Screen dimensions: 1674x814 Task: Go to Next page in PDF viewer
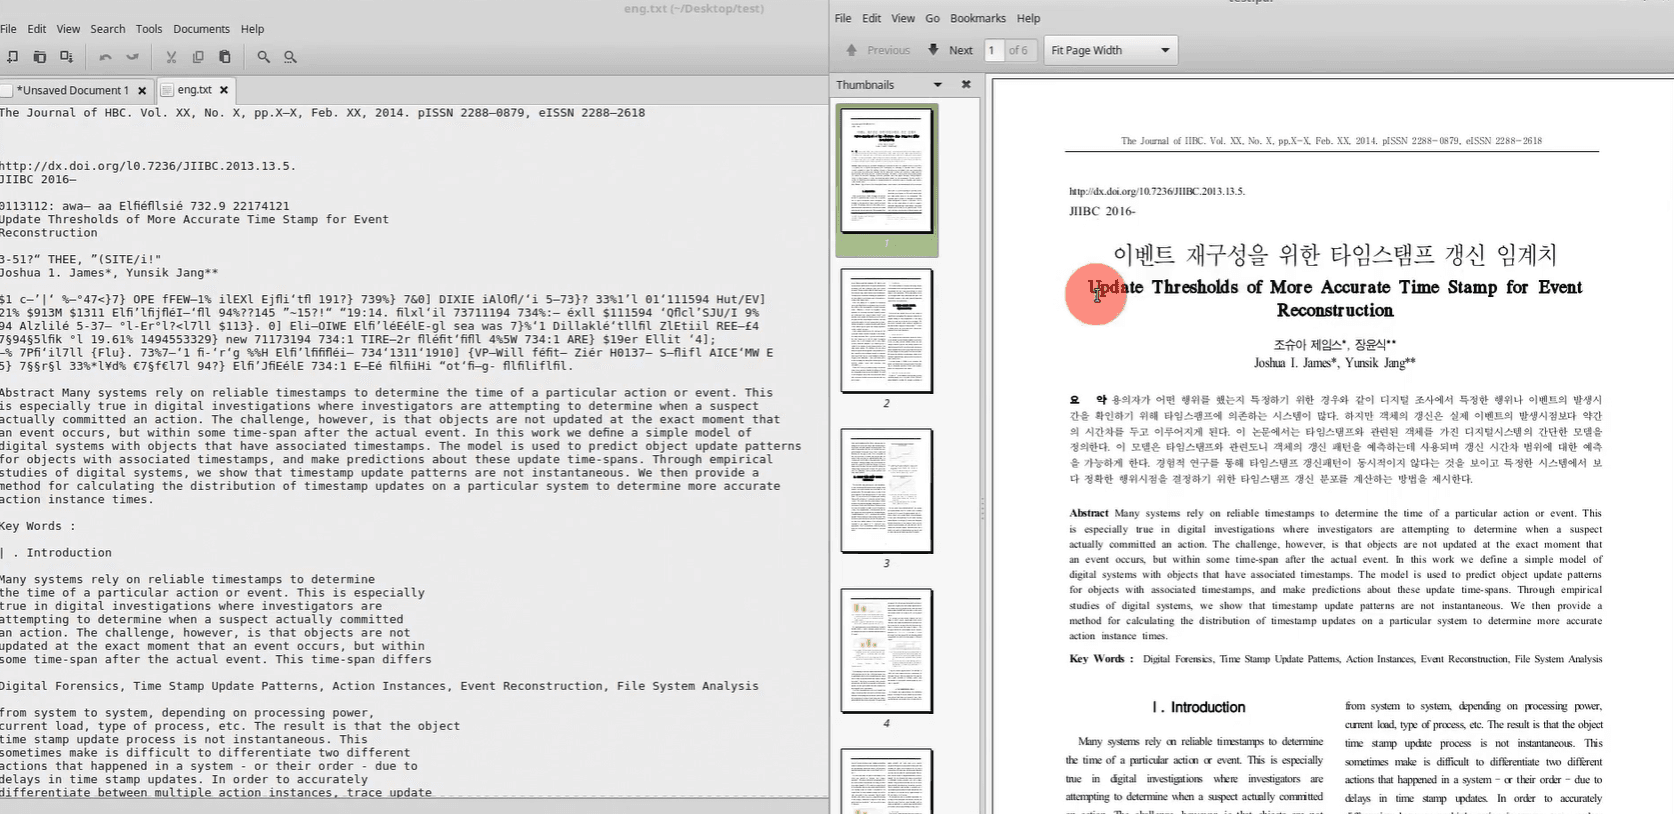tap(950, 50)
